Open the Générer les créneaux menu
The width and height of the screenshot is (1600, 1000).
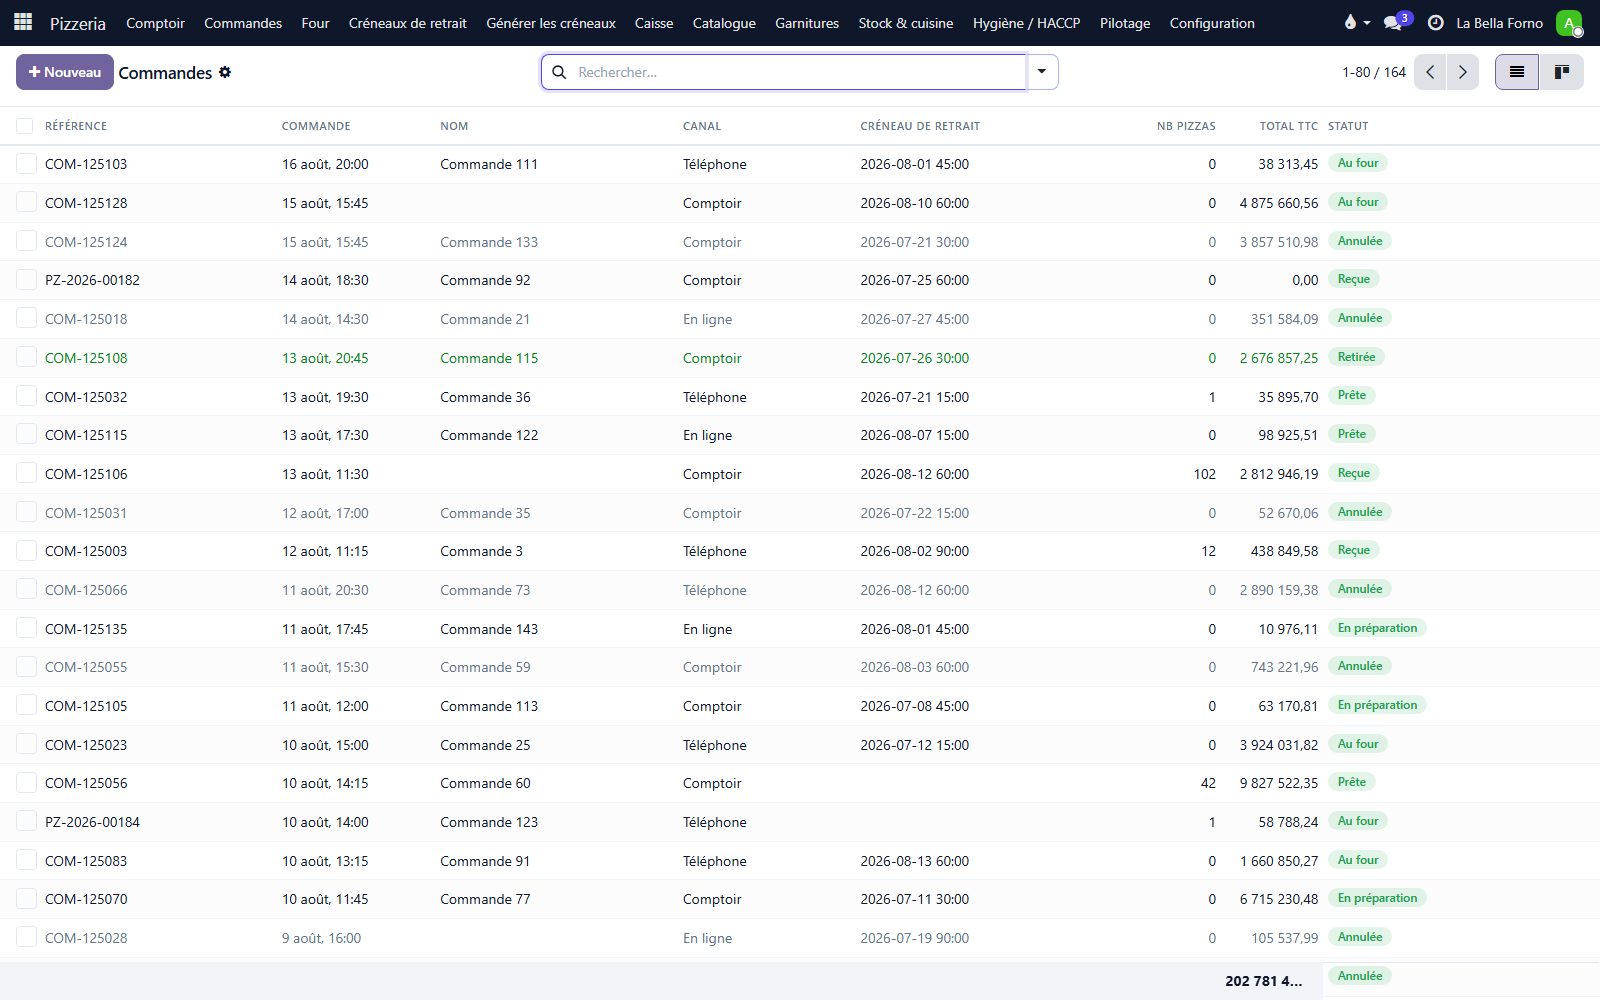[x=551, y=23]
